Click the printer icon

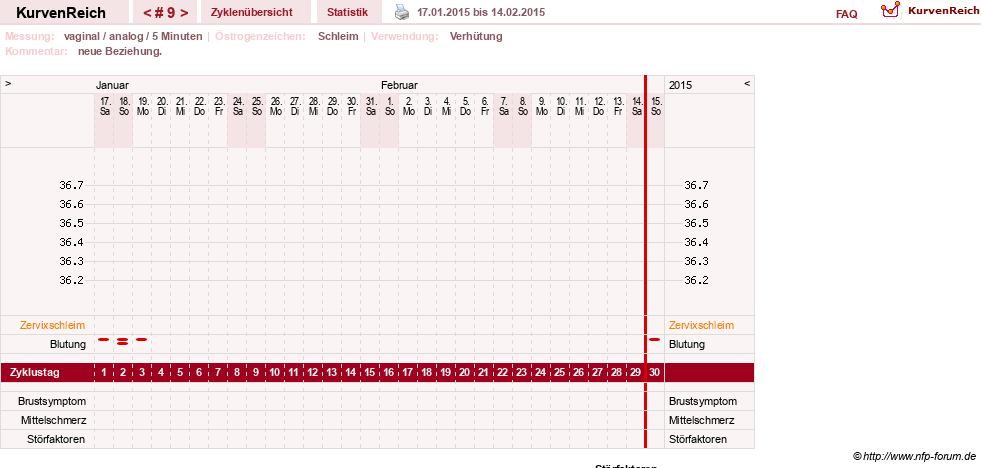point(402,12)
